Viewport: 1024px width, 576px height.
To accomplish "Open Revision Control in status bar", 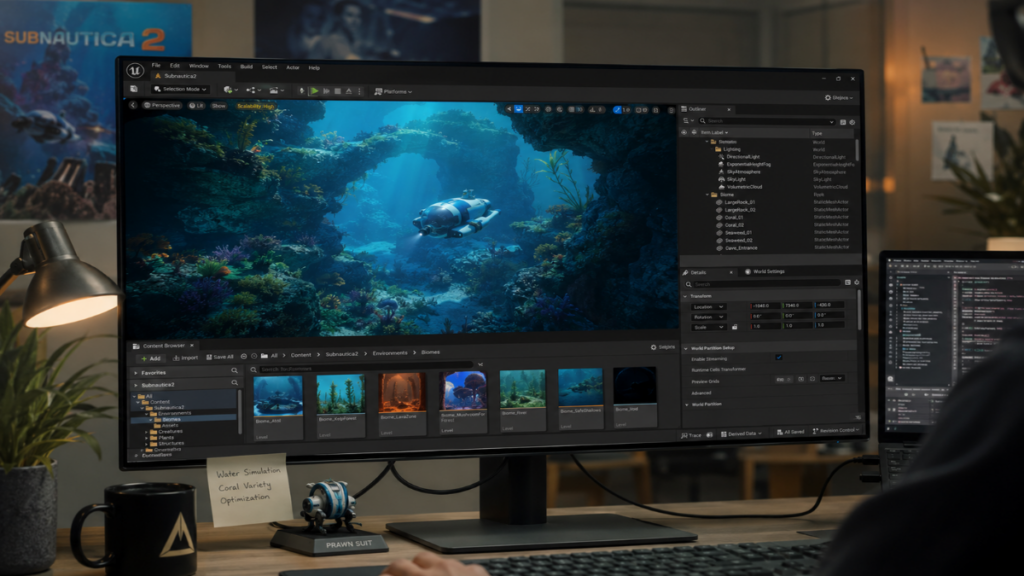I will tap(836, 430).
